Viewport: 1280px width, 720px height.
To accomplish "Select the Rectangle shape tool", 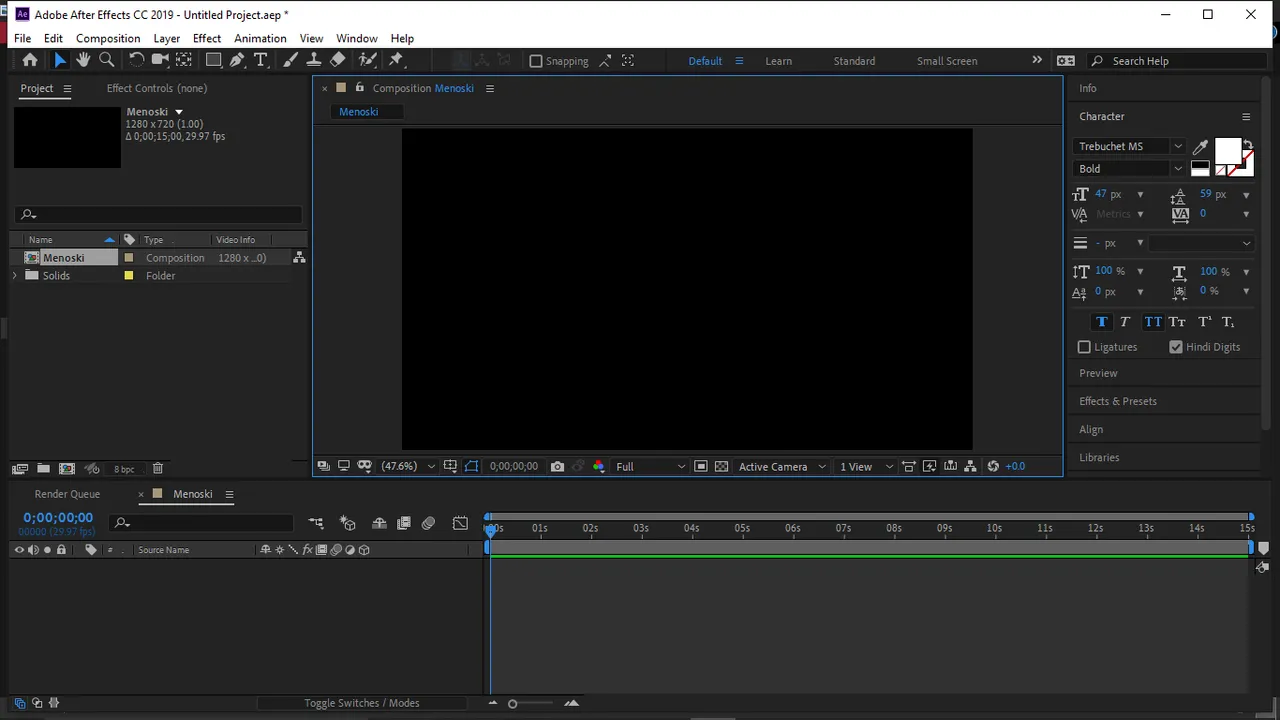I will [213, 60].
